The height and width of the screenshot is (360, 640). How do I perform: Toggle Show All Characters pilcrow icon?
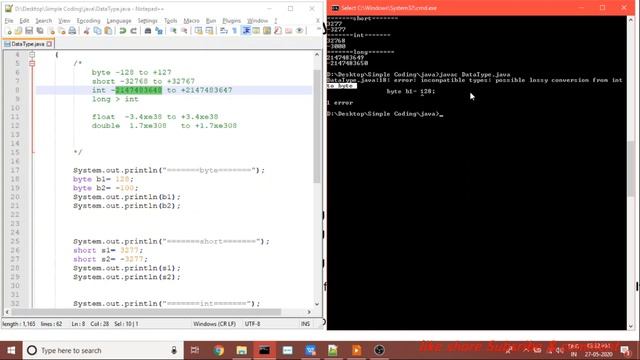point(235,31)
